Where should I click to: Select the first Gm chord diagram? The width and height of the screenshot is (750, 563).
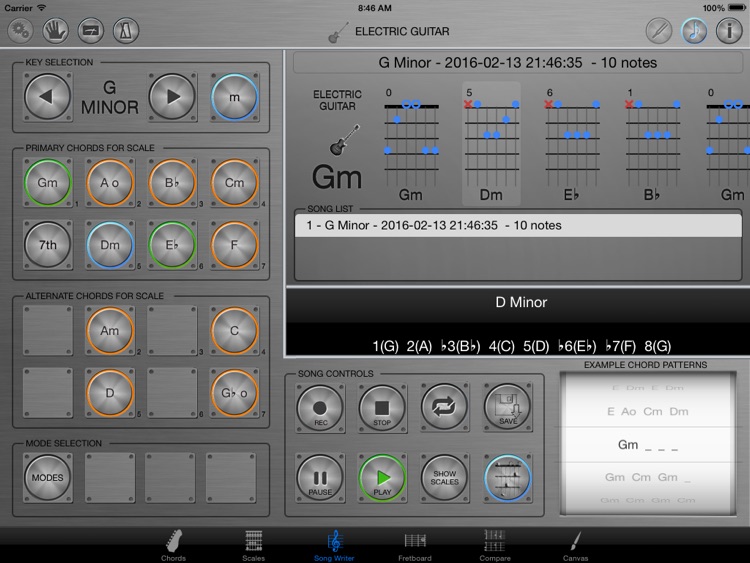click(x=411, y=144)
